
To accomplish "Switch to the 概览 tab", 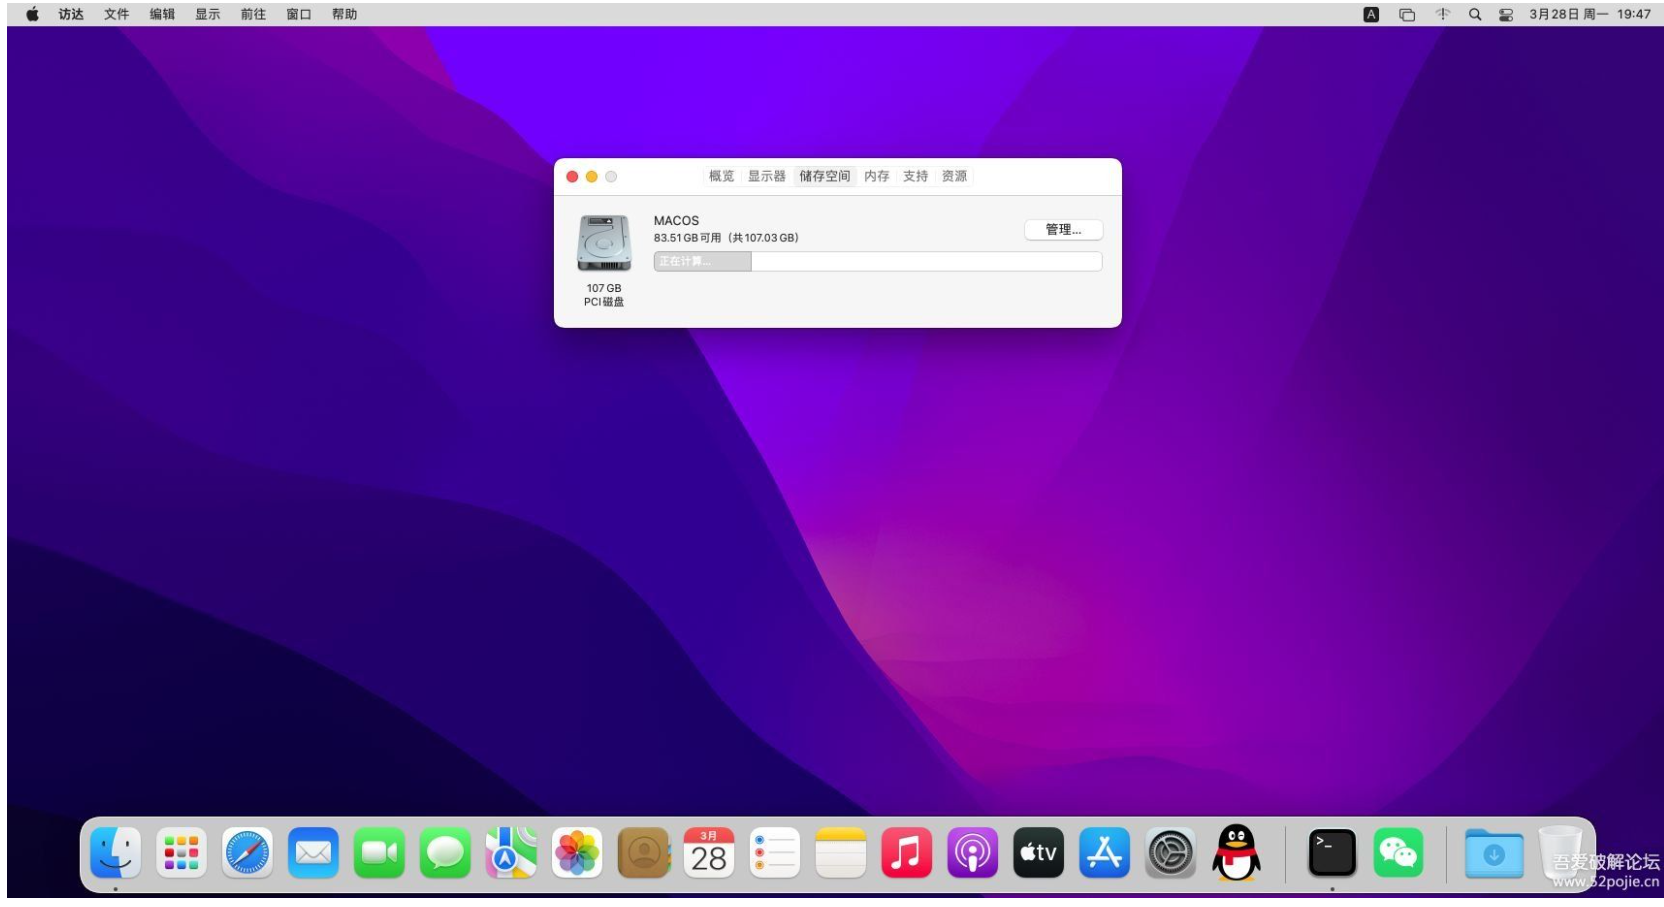I will 721,176.
